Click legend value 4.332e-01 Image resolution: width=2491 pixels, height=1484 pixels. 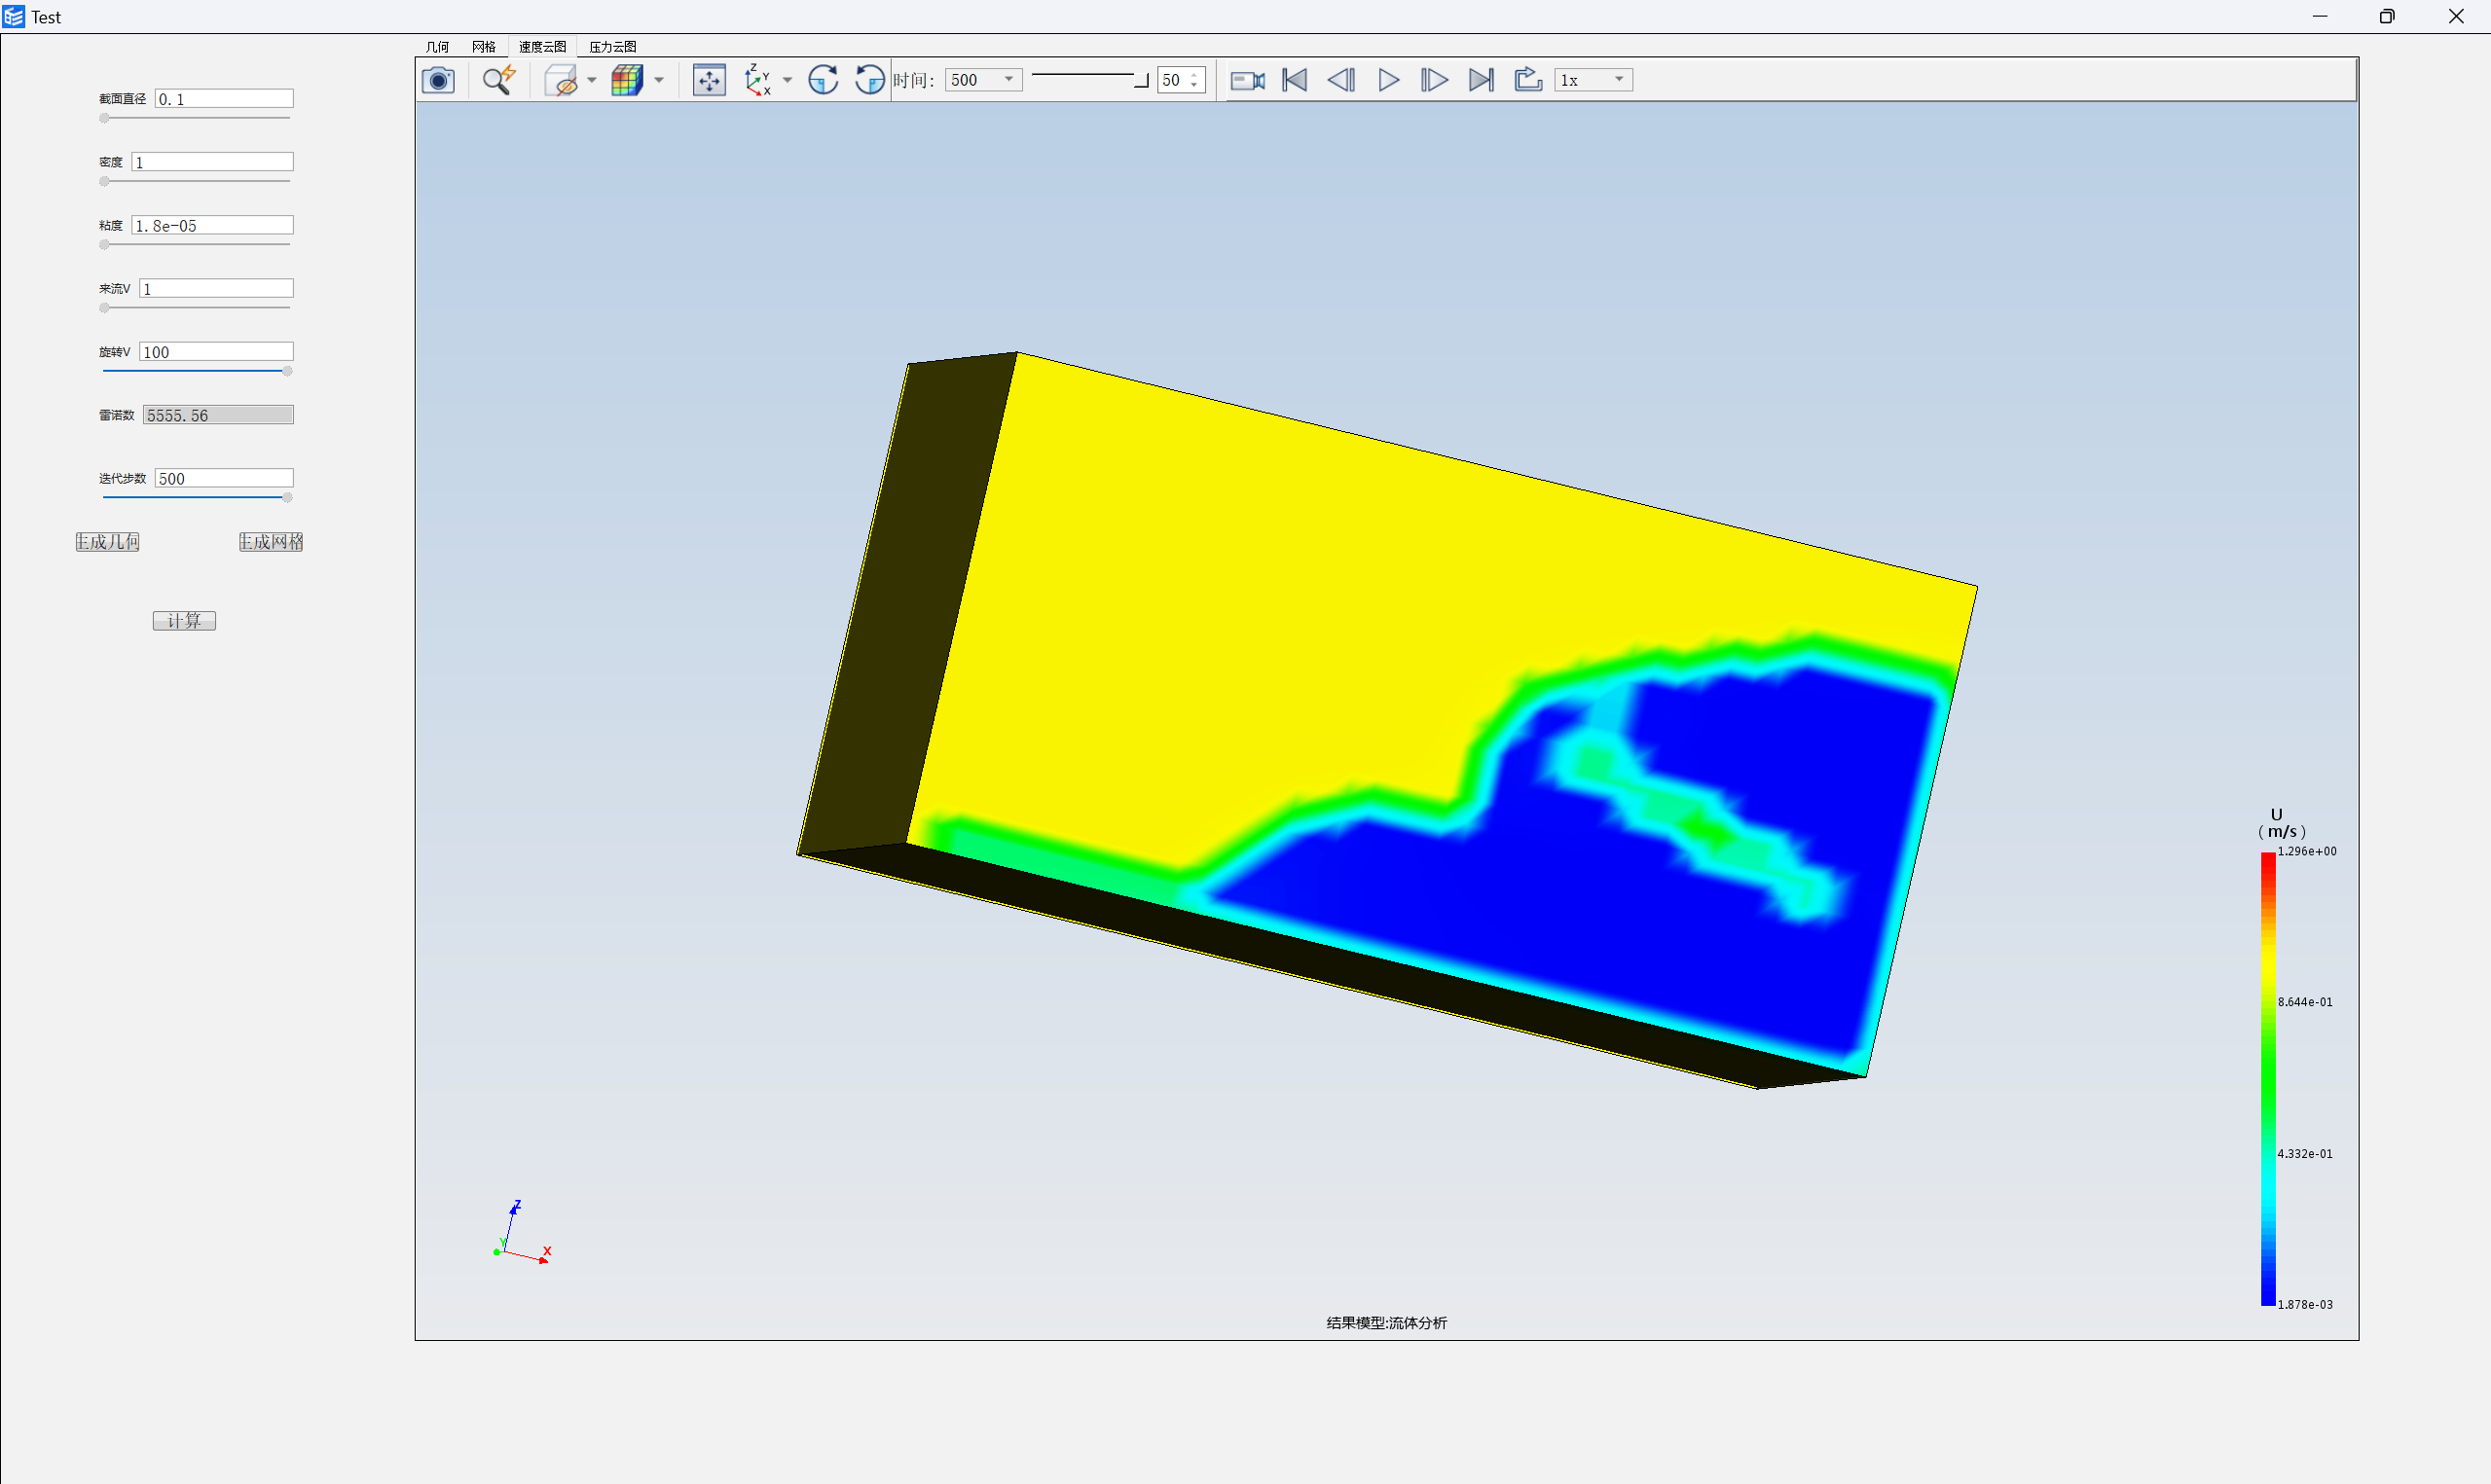[2305, 1154]
